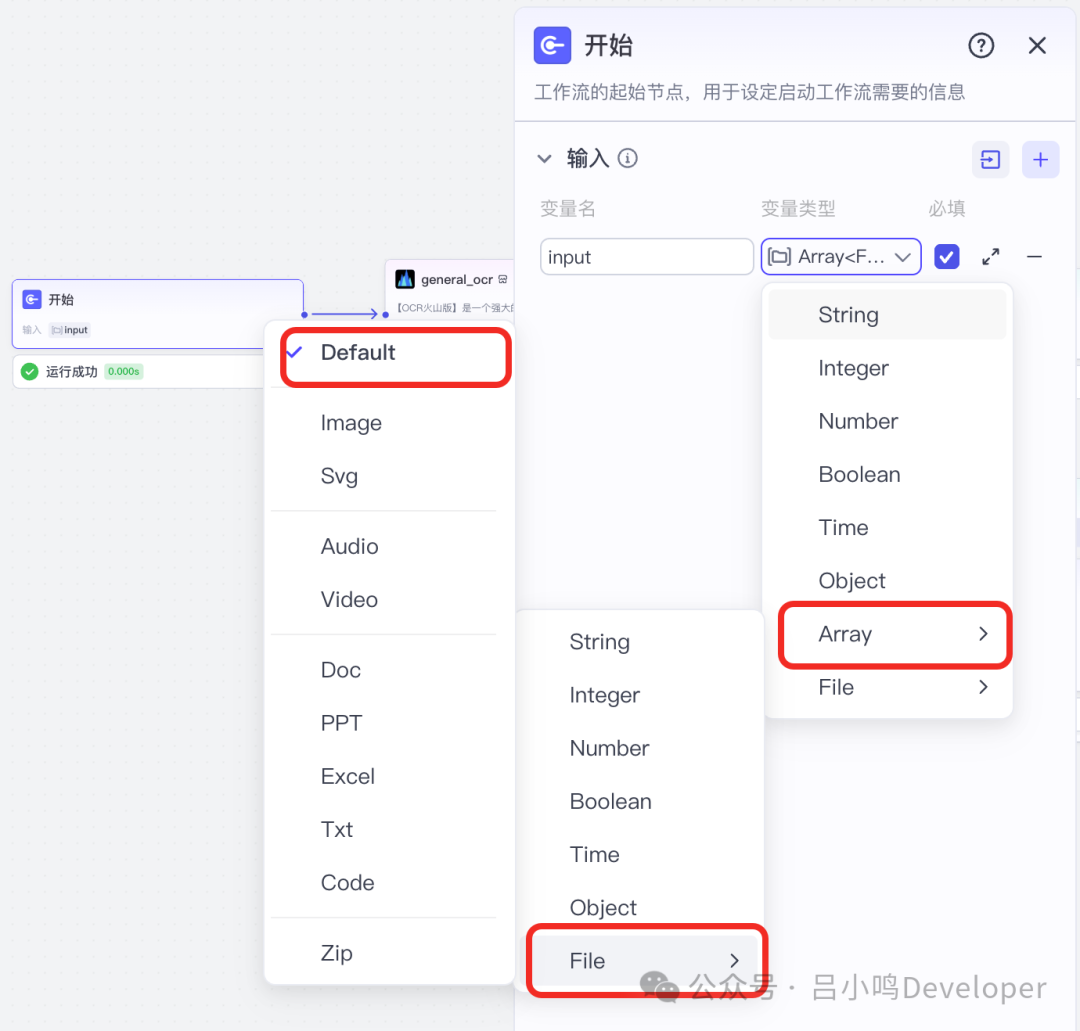Select the Svg file type
1080x1031 pixels.
point(389,476)
